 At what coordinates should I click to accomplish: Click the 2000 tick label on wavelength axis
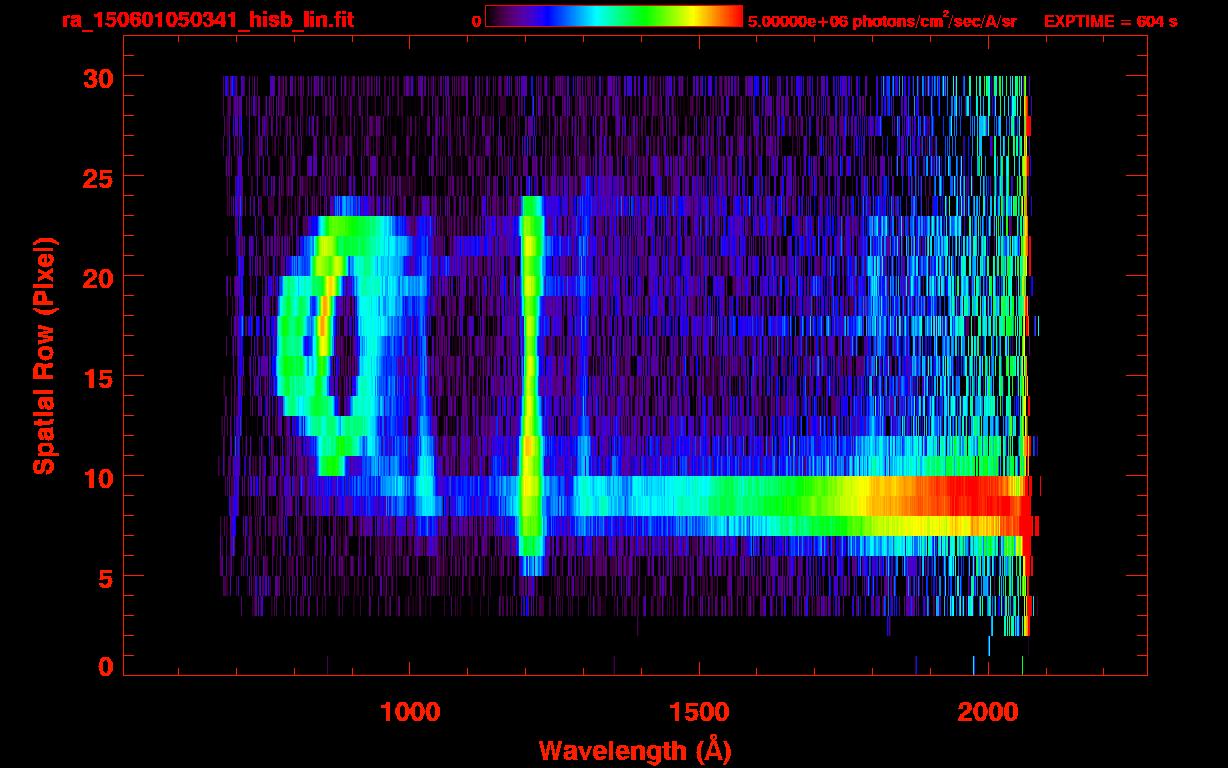tap(987, 712)
